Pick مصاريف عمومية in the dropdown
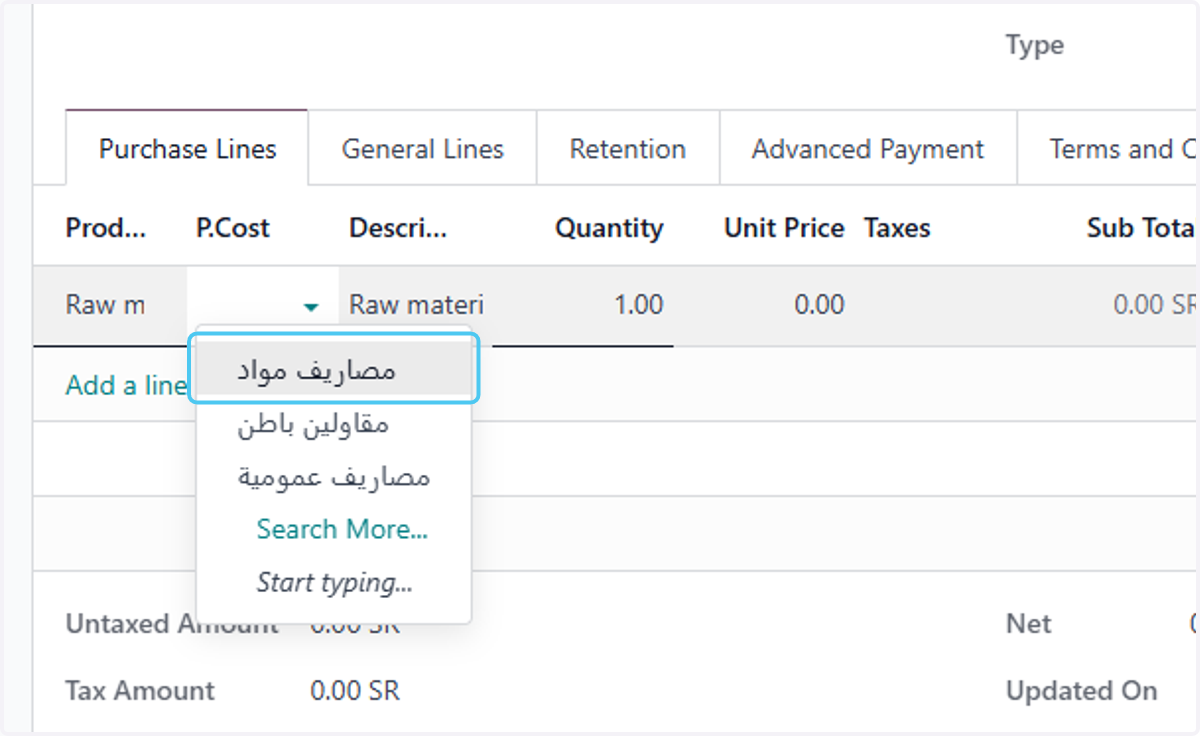 (x=334, y=476)
